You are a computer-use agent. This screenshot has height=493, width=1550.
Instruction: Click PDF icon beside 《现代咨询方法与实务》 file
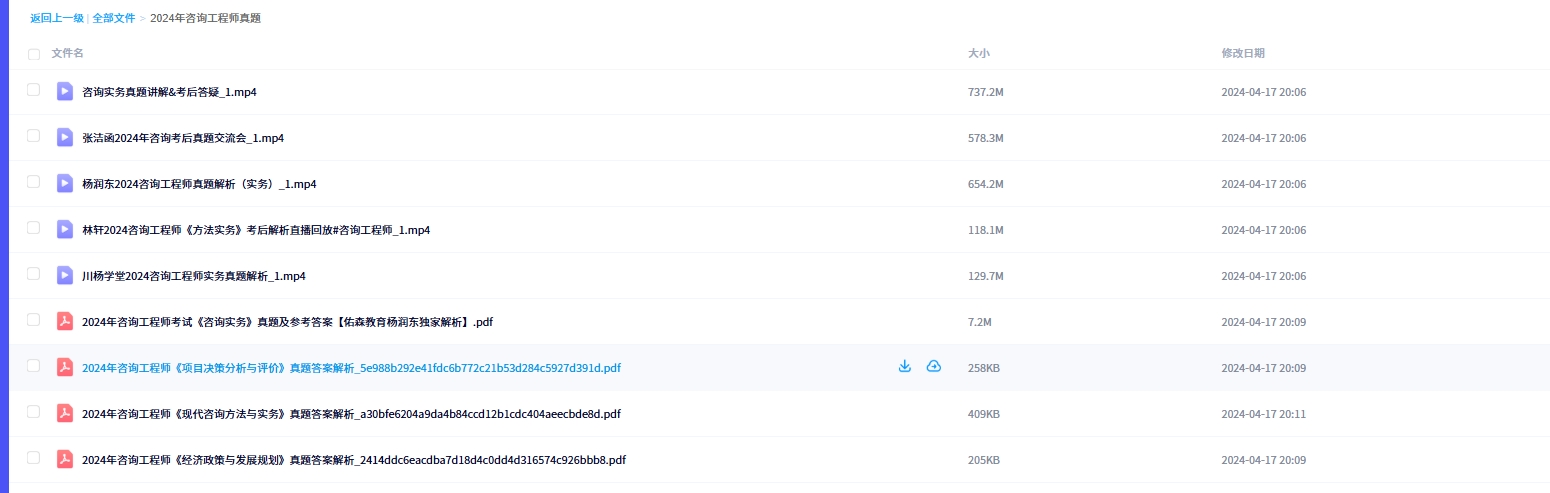[65, 413]
